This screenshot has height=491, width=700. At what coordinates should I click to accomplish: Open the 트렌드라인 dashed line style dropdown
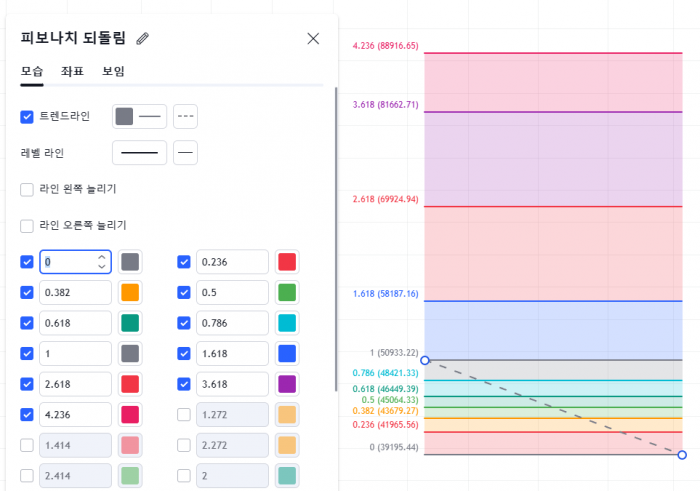(x=185, y=116)
